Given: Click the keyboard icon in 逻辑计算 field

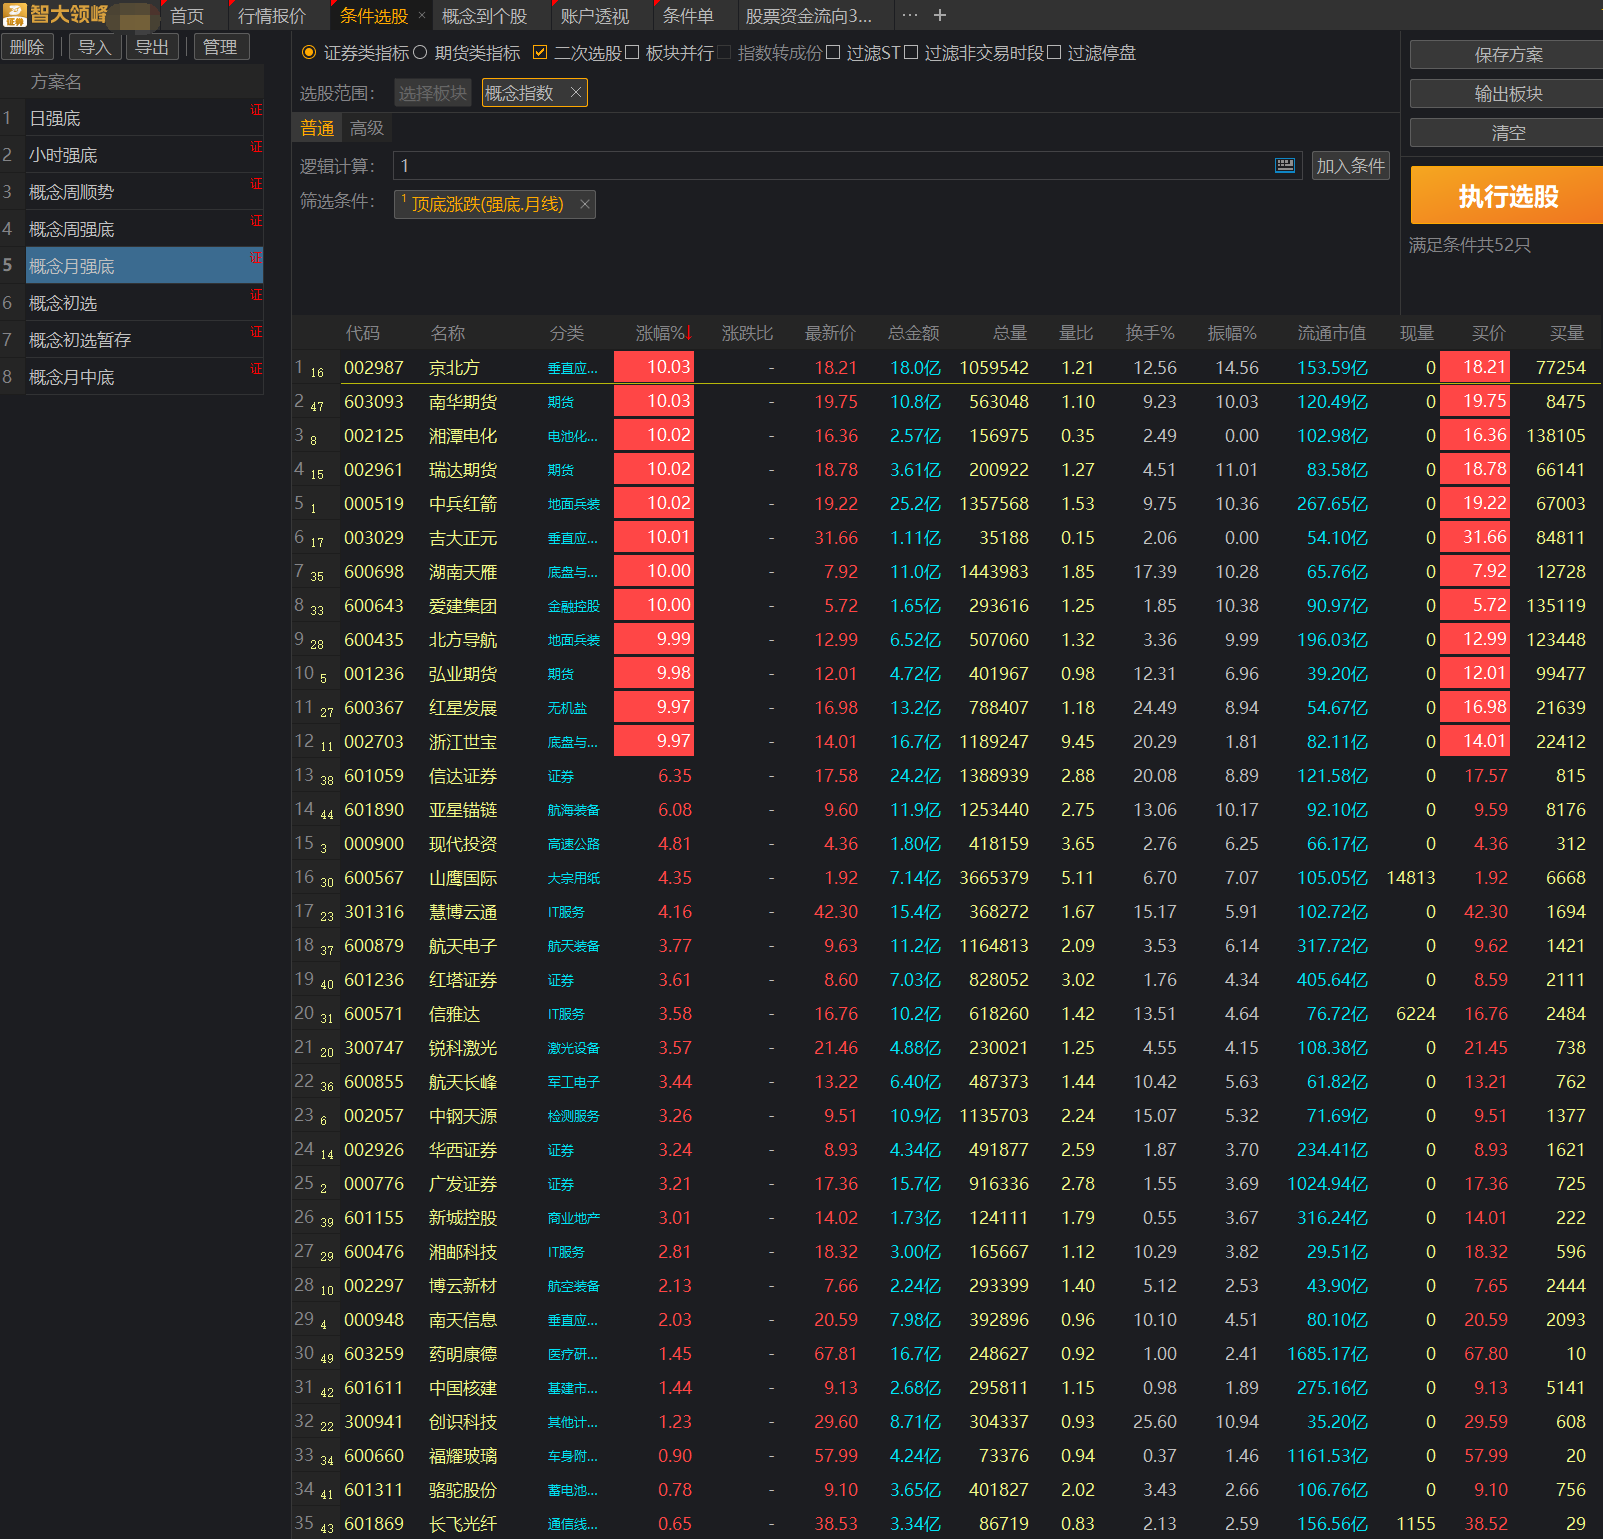Looking at the screenshot, I should click(1285, 166).
